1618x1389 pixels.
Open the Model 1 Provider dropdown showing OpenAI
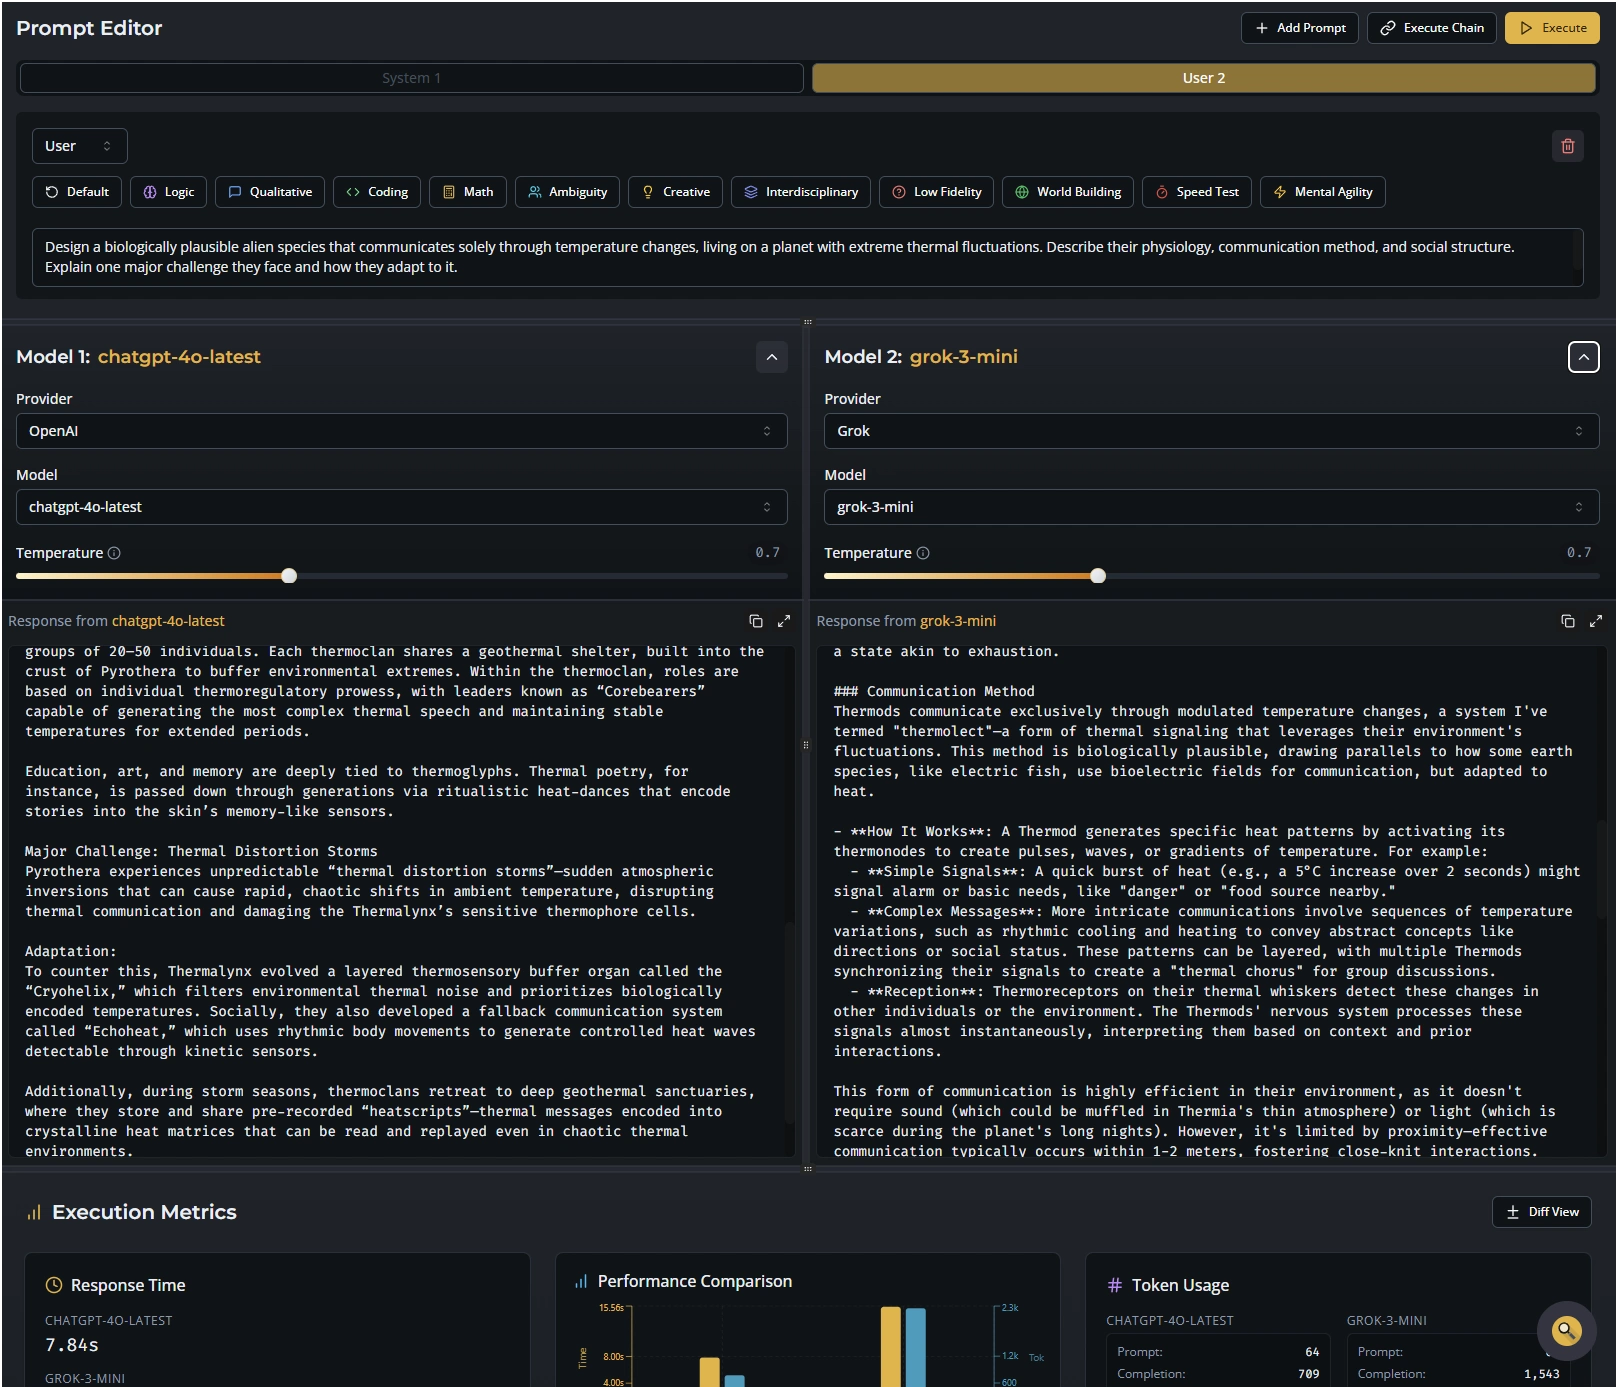click(x=401, y=431)
